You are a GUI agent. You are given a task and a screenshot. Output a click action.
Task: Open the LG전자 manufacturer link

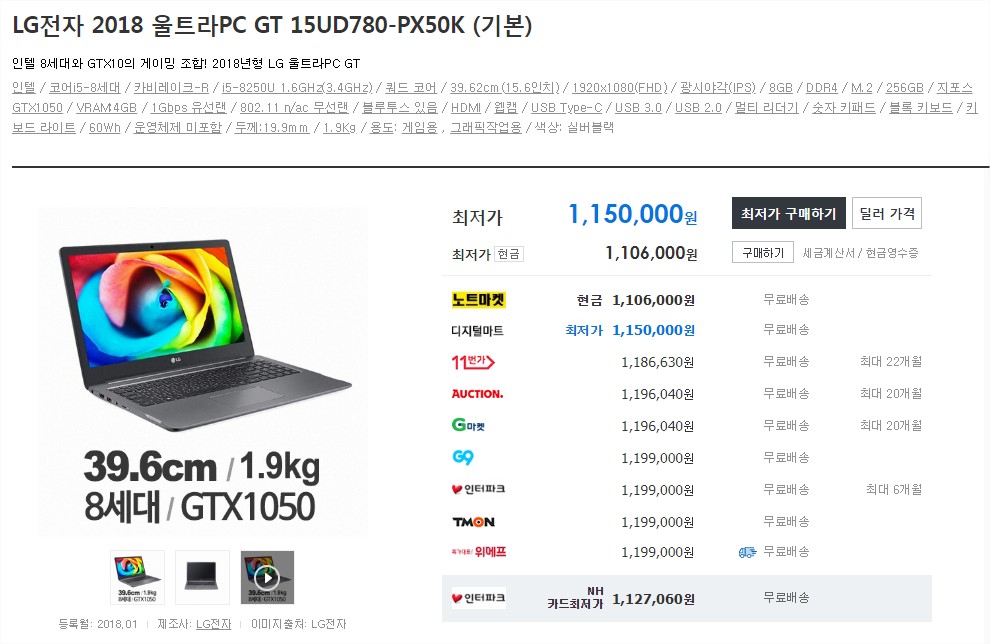click(x=213, y=624)
